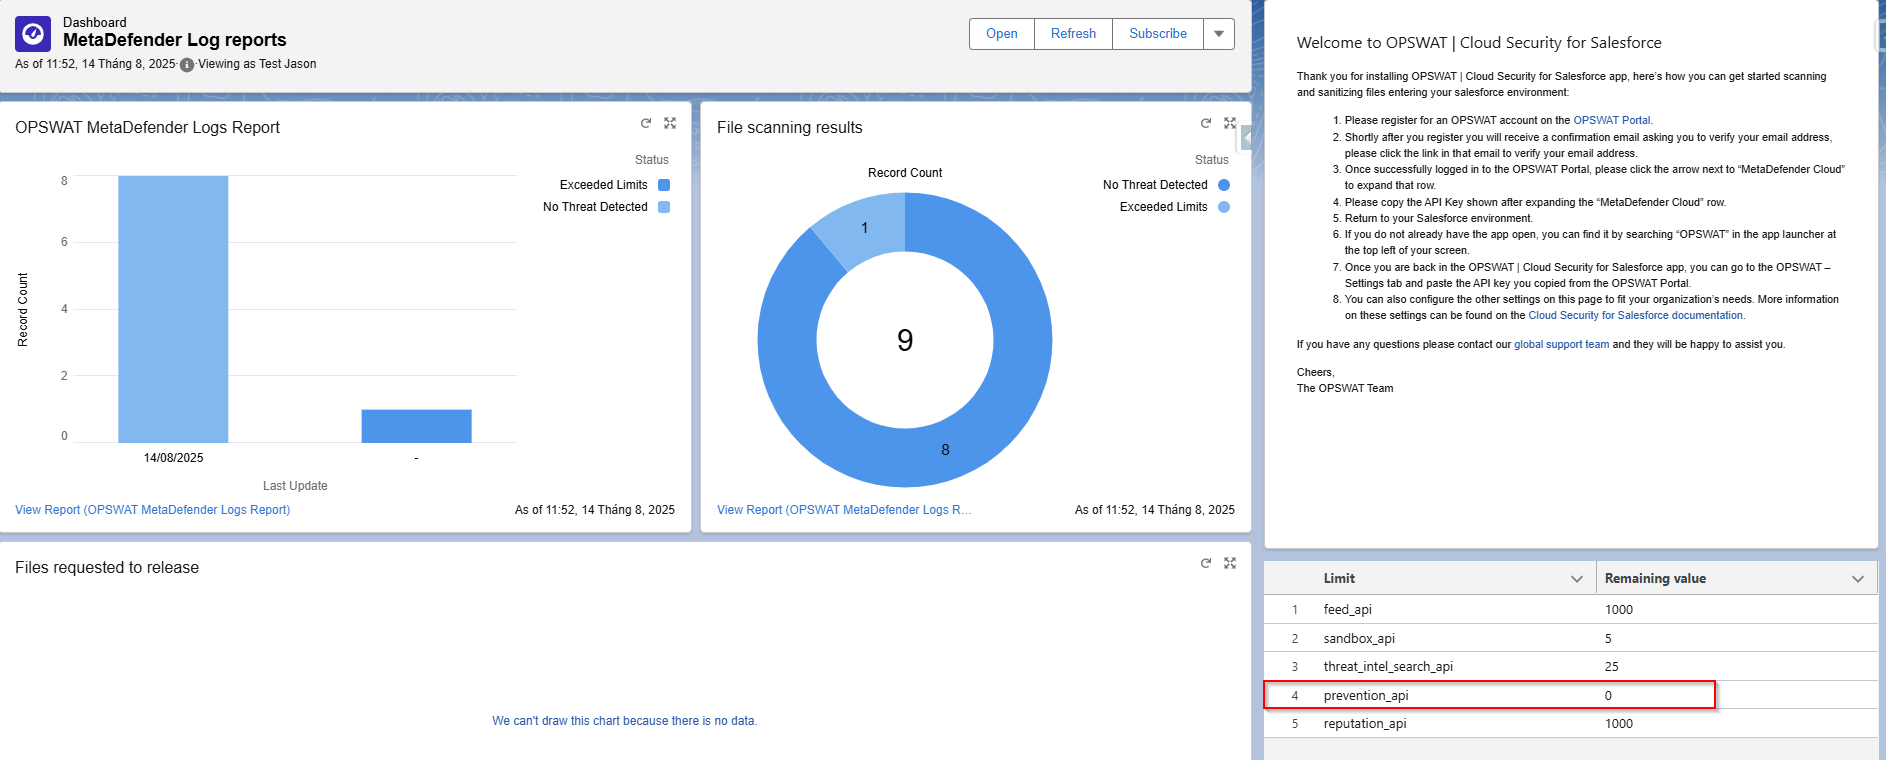Screen dimensions: 1886x760
Task: Select the threat_intel_search_api row
Action: [1570, 667]
